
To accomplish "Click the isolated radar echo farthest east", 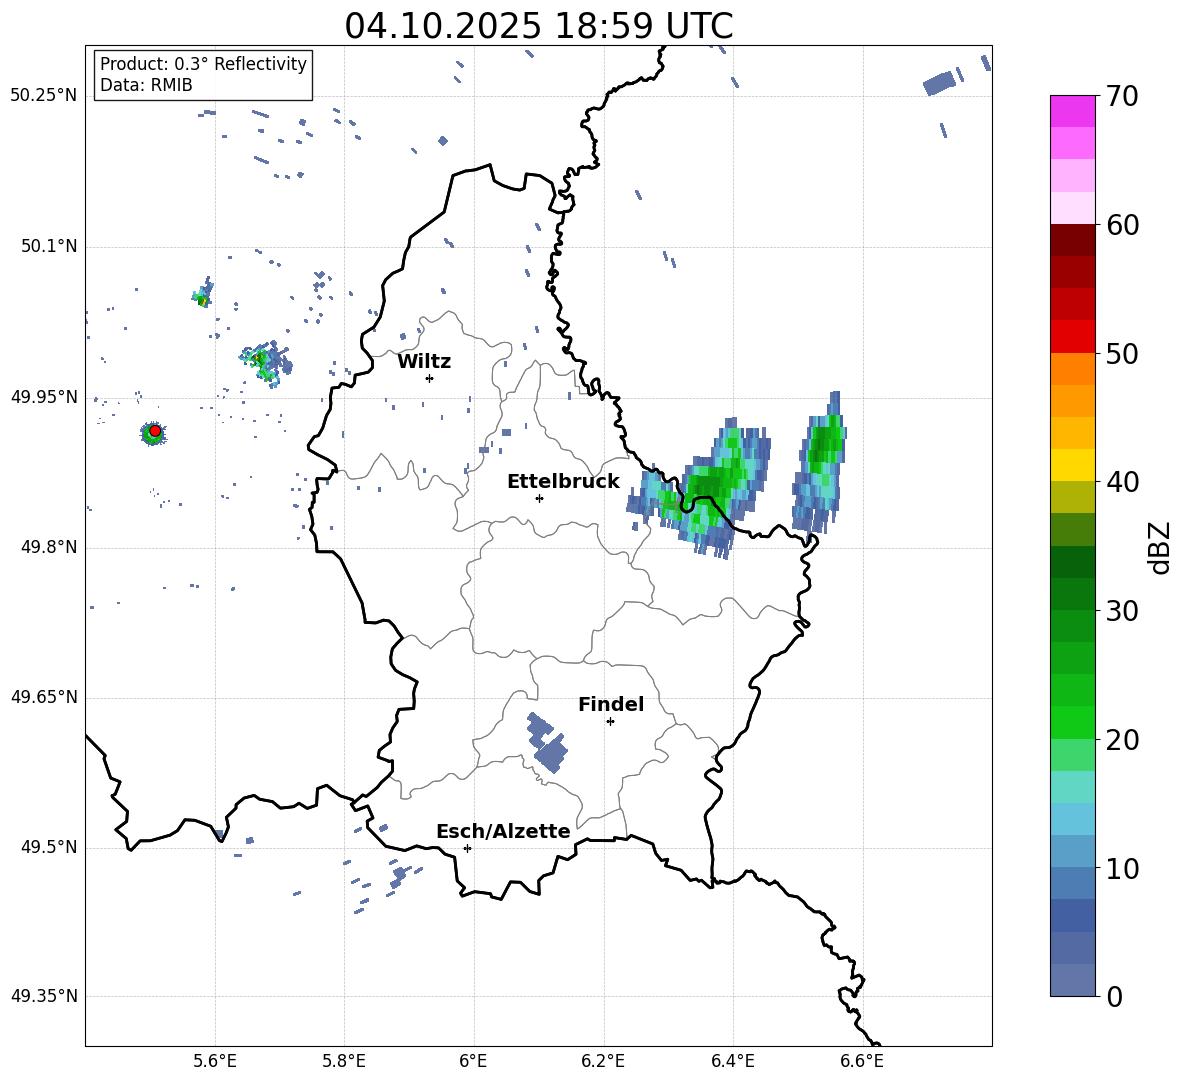I will [820, 462].
